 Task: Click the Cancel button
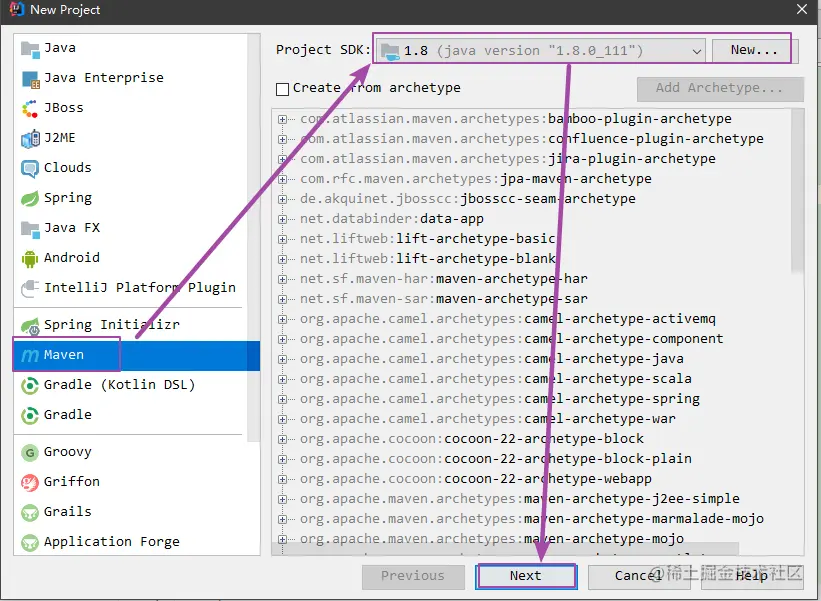point(637,576)
